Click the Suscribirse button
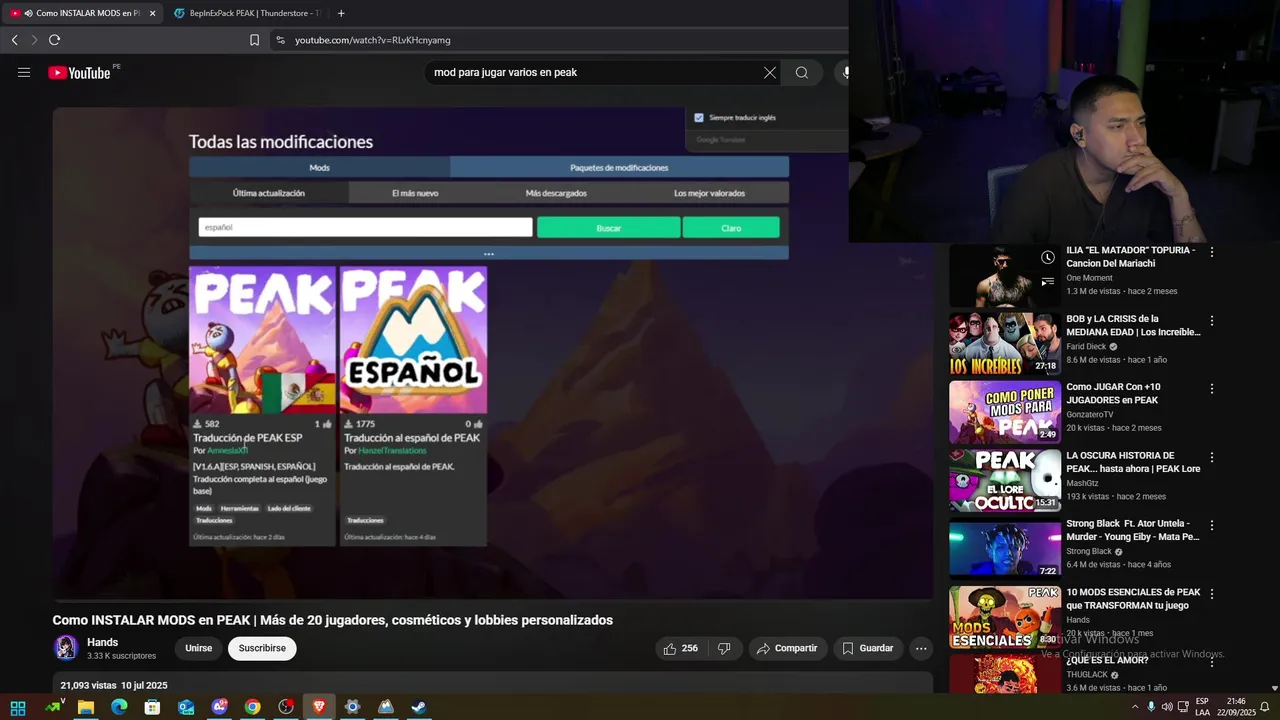 point(262,648)
